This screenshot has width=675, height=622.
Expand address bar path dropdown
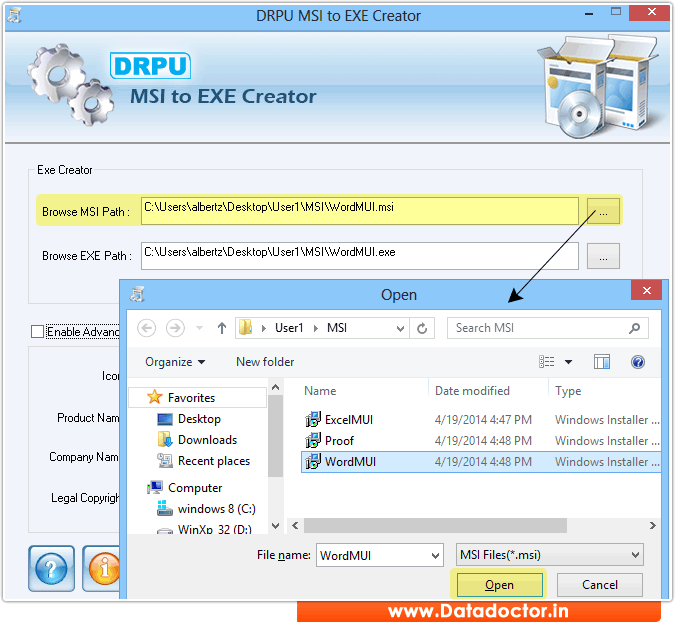(x=400, y=329)
